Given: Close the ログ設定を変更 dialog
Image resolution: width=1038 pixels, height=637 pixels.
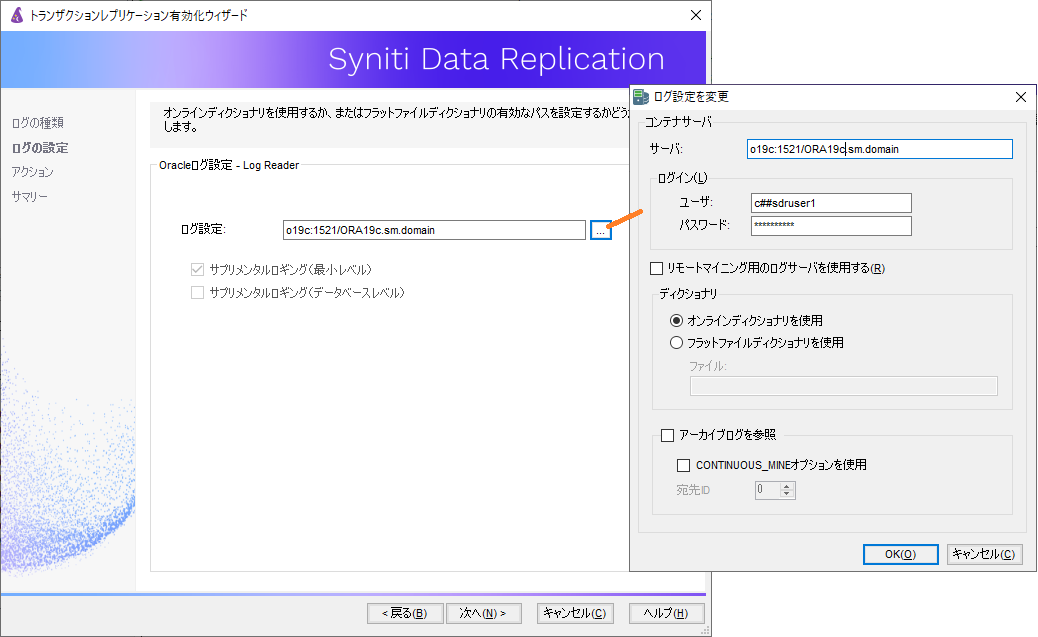Looking at the screenshot, I should tap(1020, 97).
